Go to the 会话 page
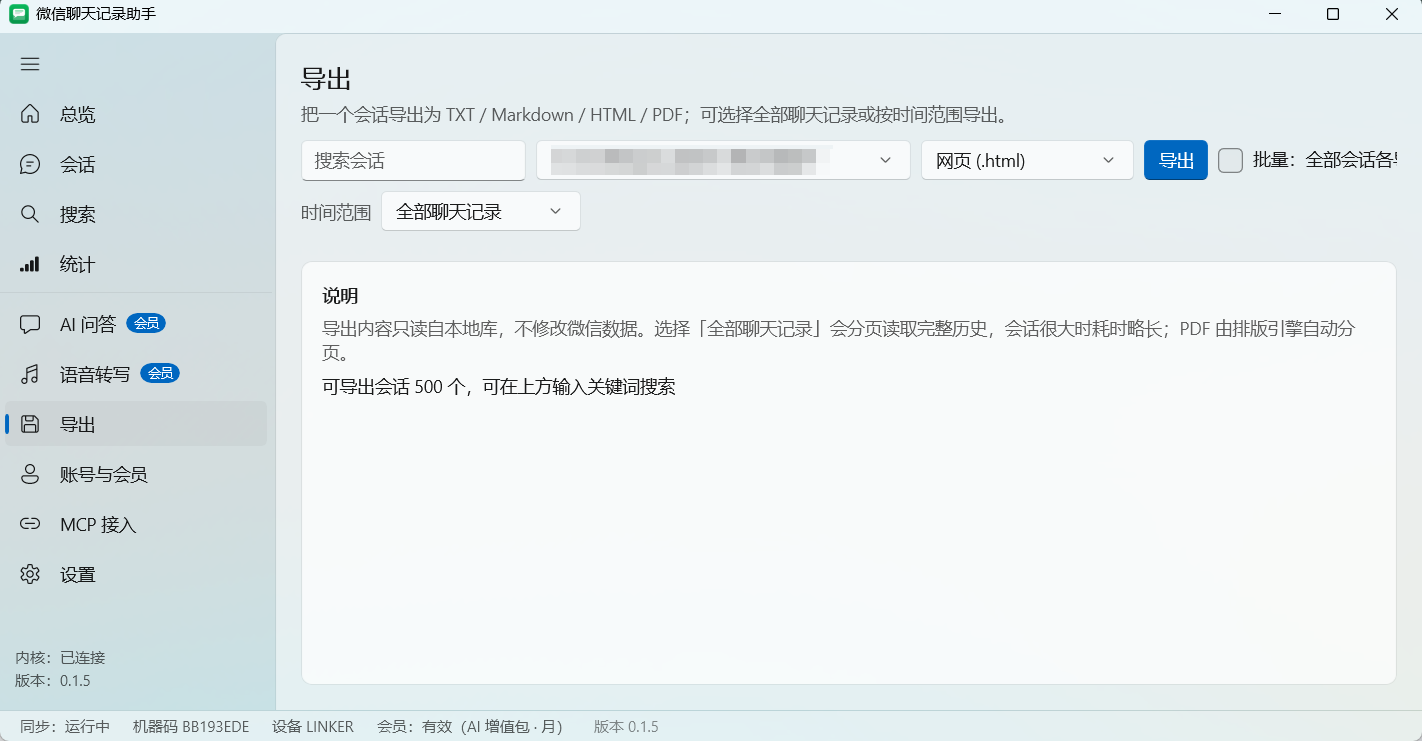Viewport: 1422px width, 741px height. (136, 164)
